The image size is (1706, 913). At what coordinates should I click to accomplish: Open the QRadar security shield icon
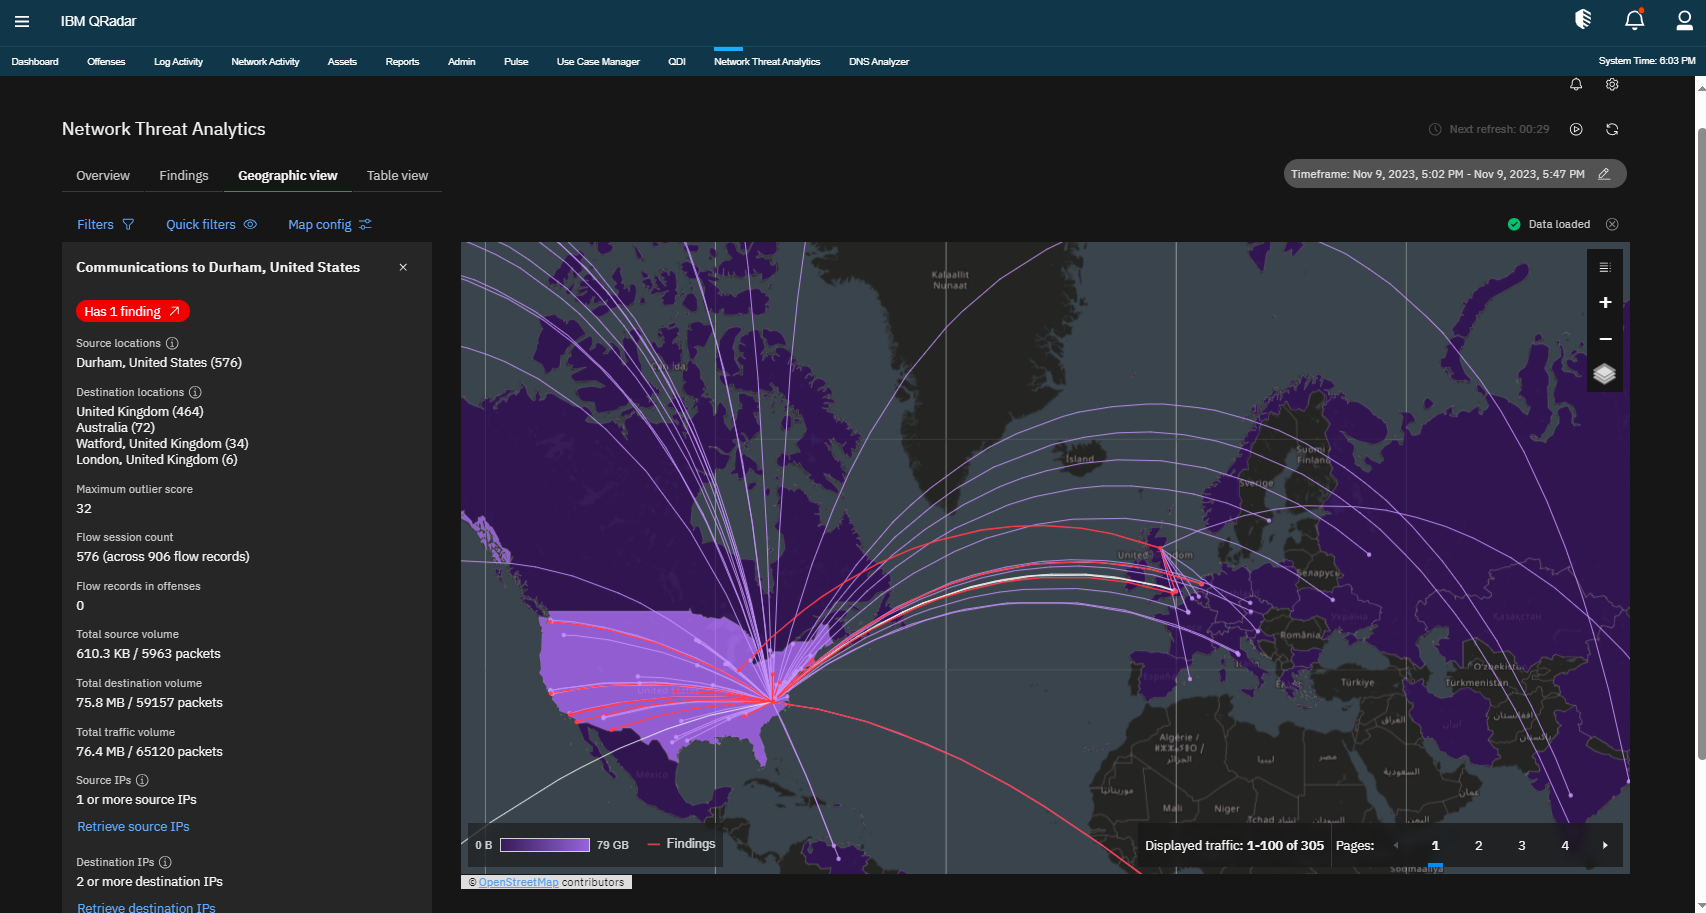(x=1583, y=19)
